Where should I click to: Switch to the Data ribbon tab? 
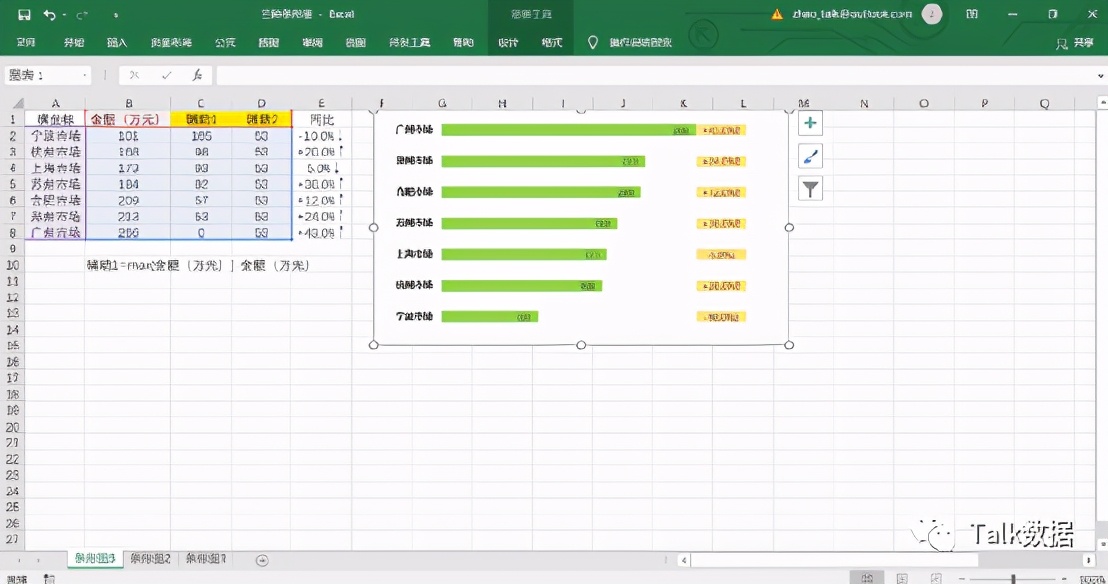pyautogui.click(x=269, y=42)
